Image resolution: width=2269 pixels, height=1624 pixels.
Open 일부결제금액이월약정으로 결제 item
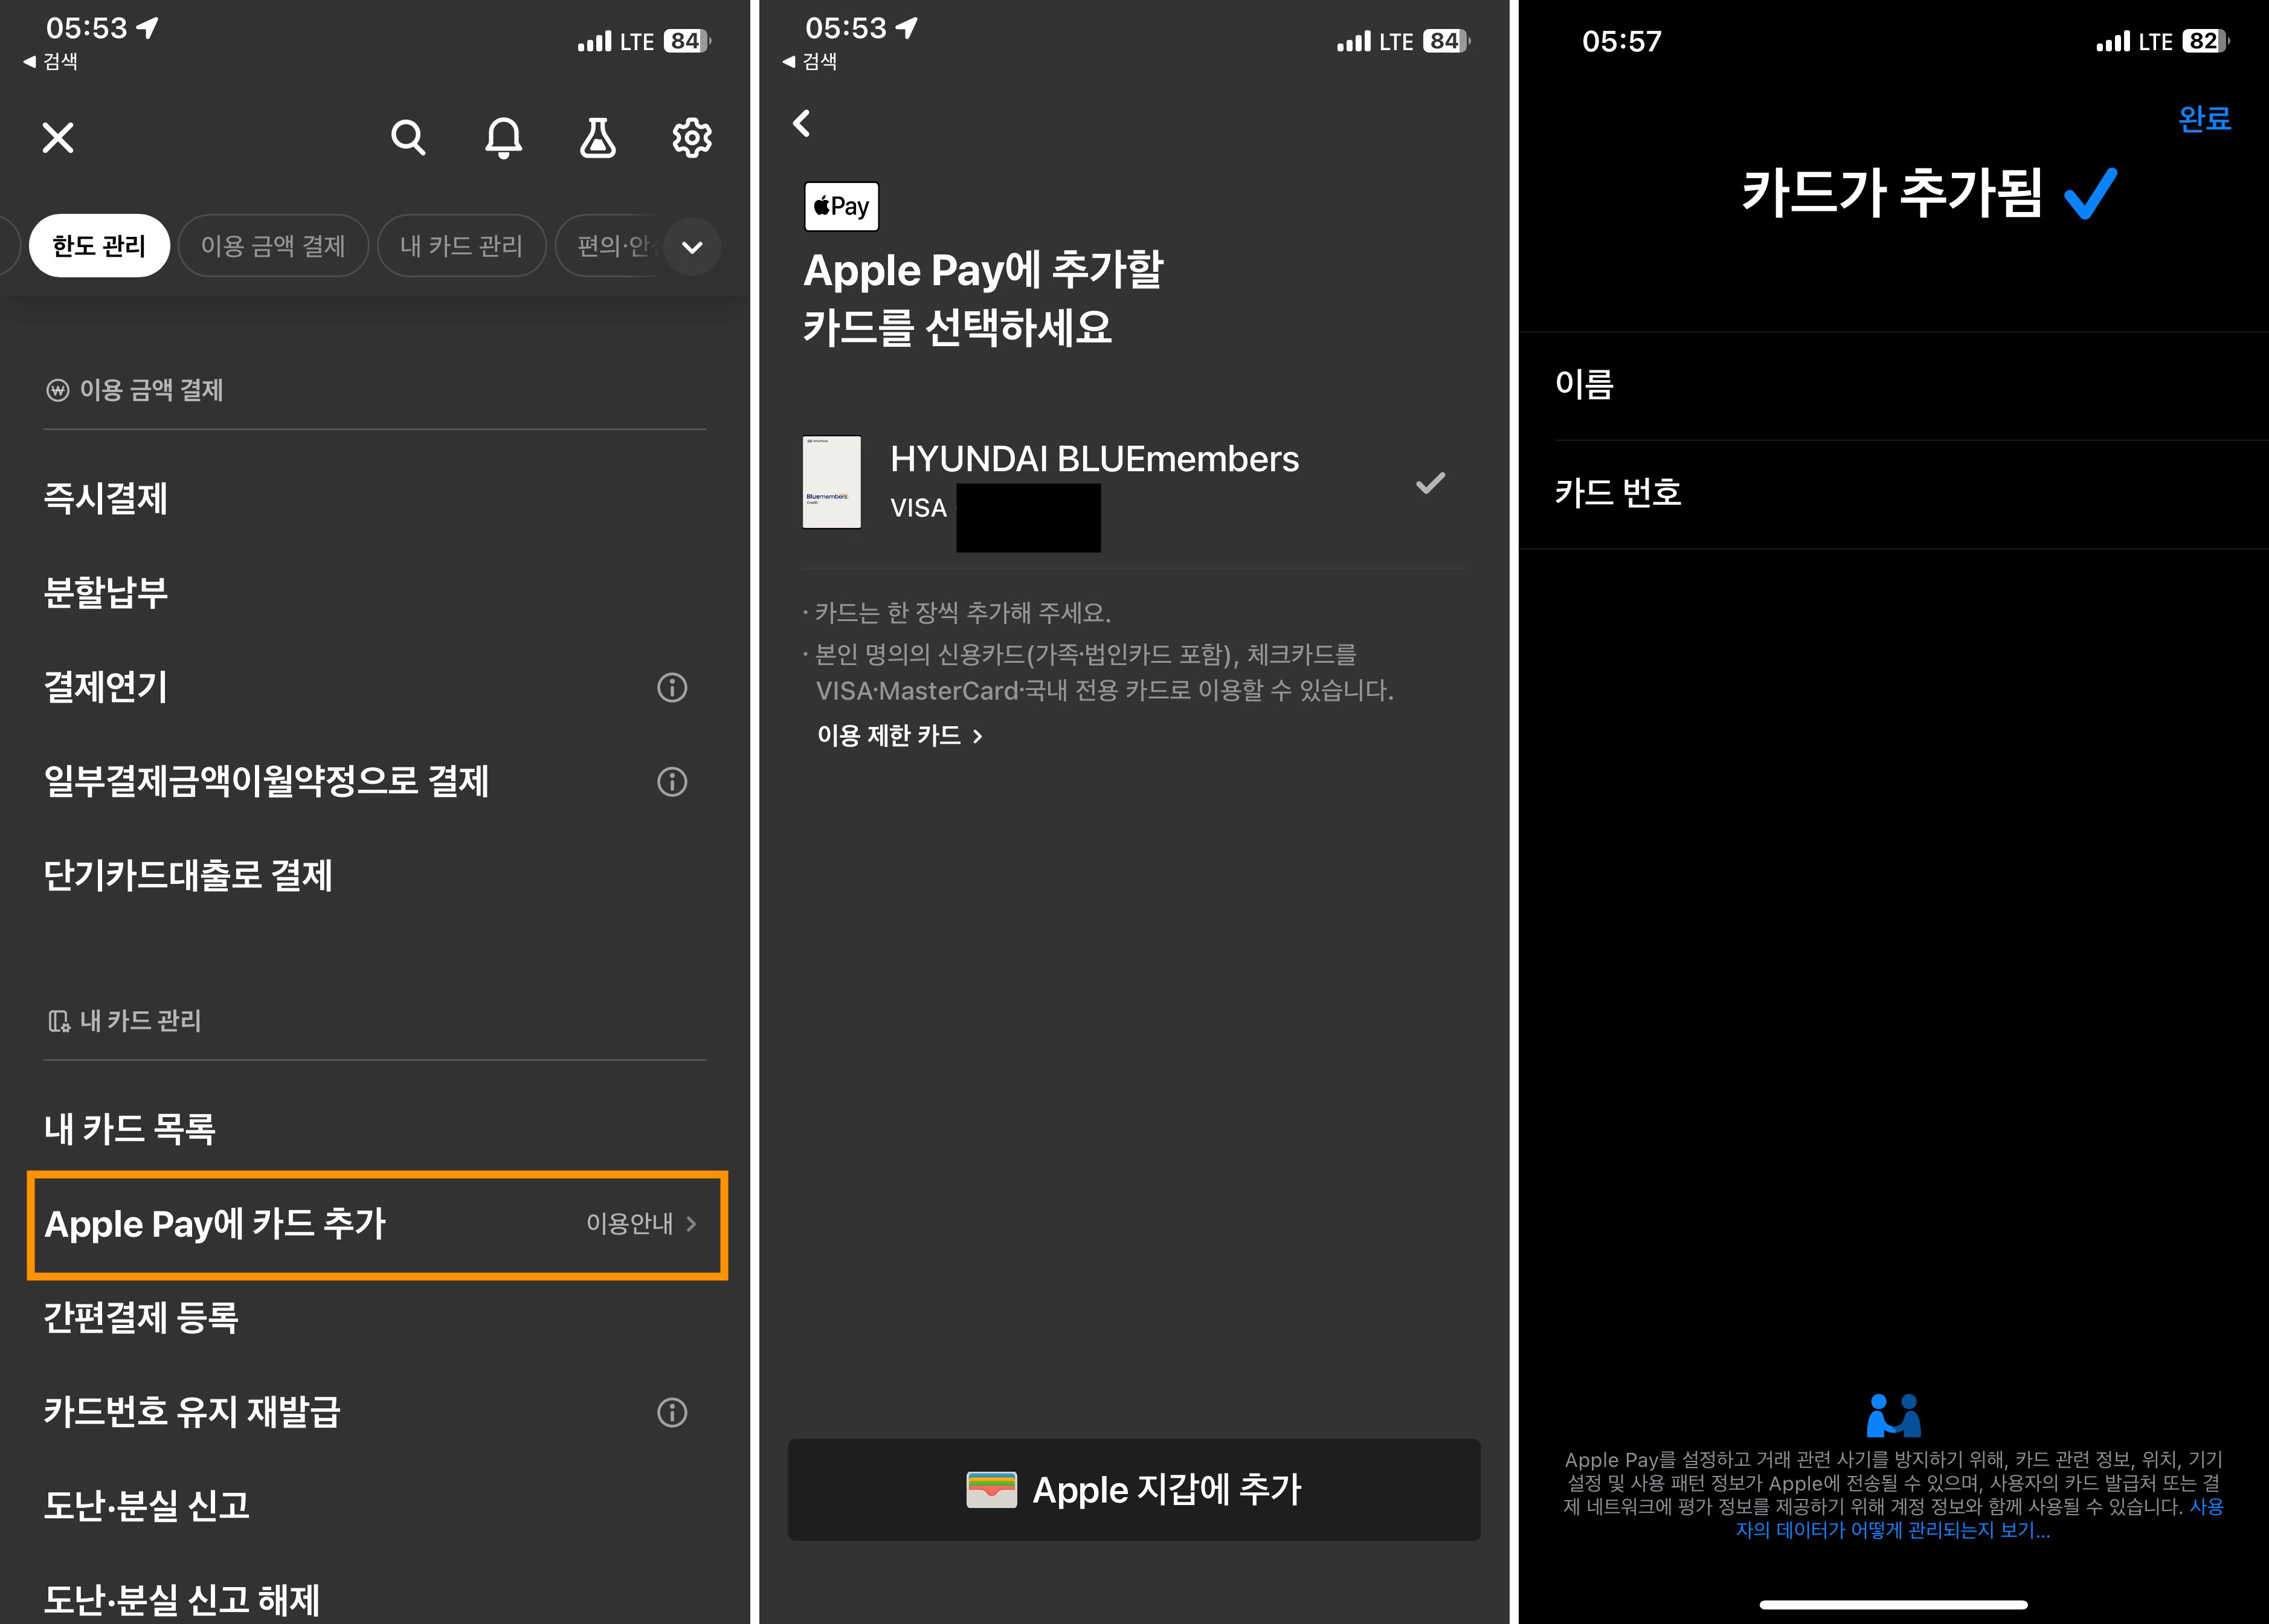[267, 781]
